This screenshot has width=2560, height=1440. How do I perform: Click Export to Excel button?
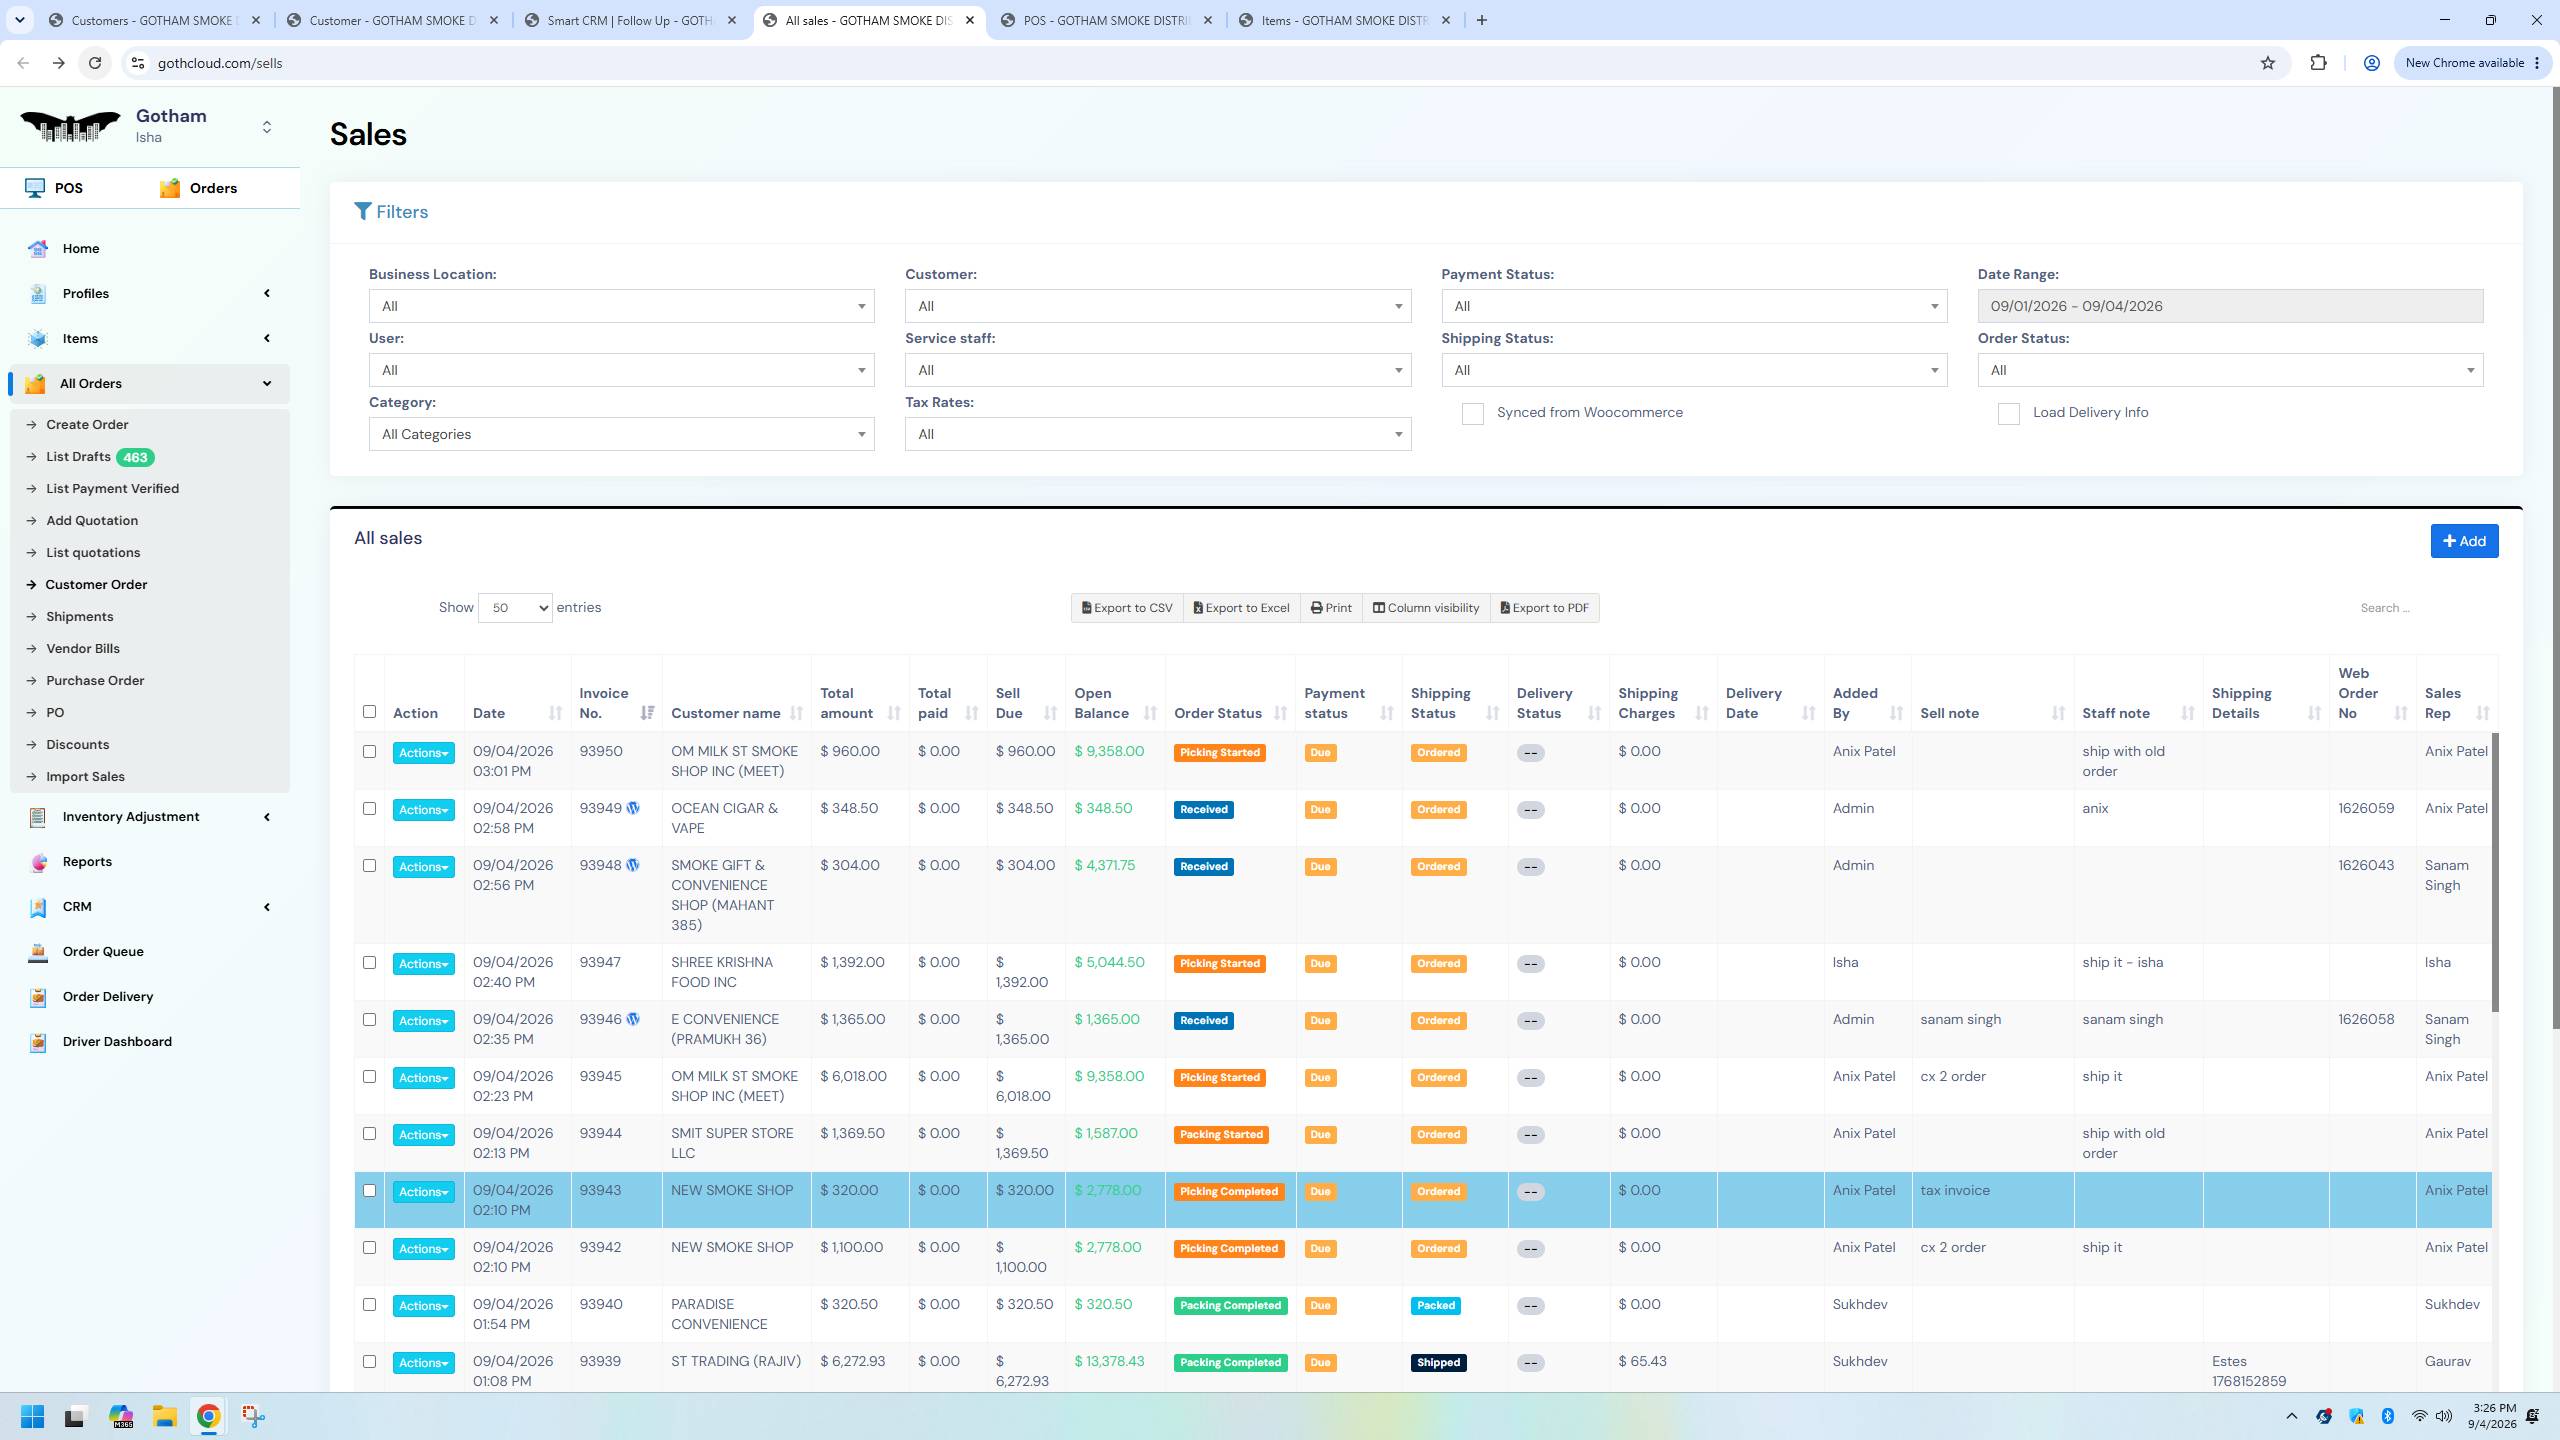tap(1241, 608)
